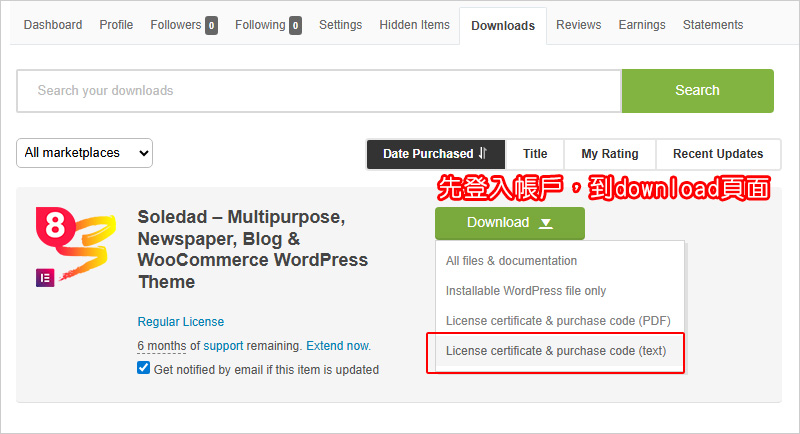Switch to the Earnings tab
This screenshot has height=434, width=800.
pos(642,25)
